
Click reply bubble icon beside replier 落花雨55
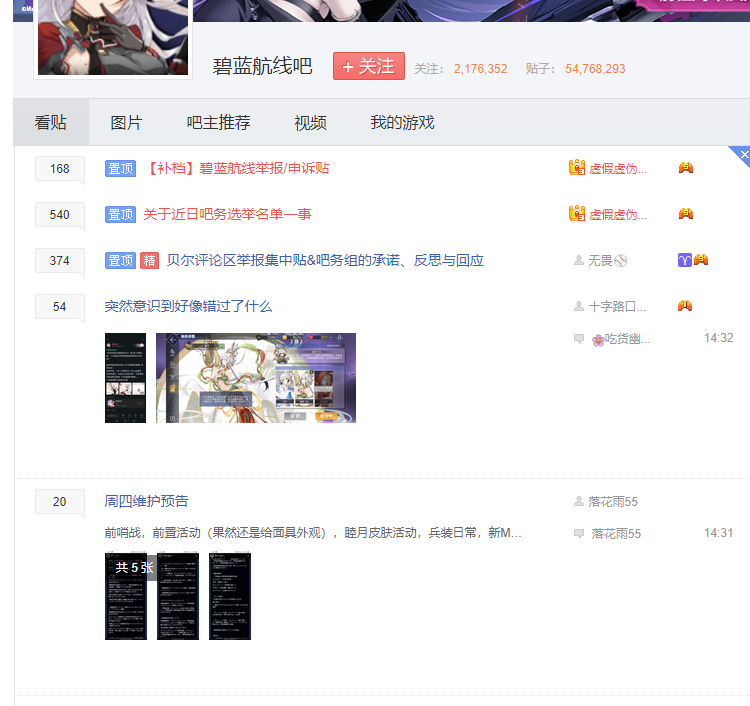[579, 534]
